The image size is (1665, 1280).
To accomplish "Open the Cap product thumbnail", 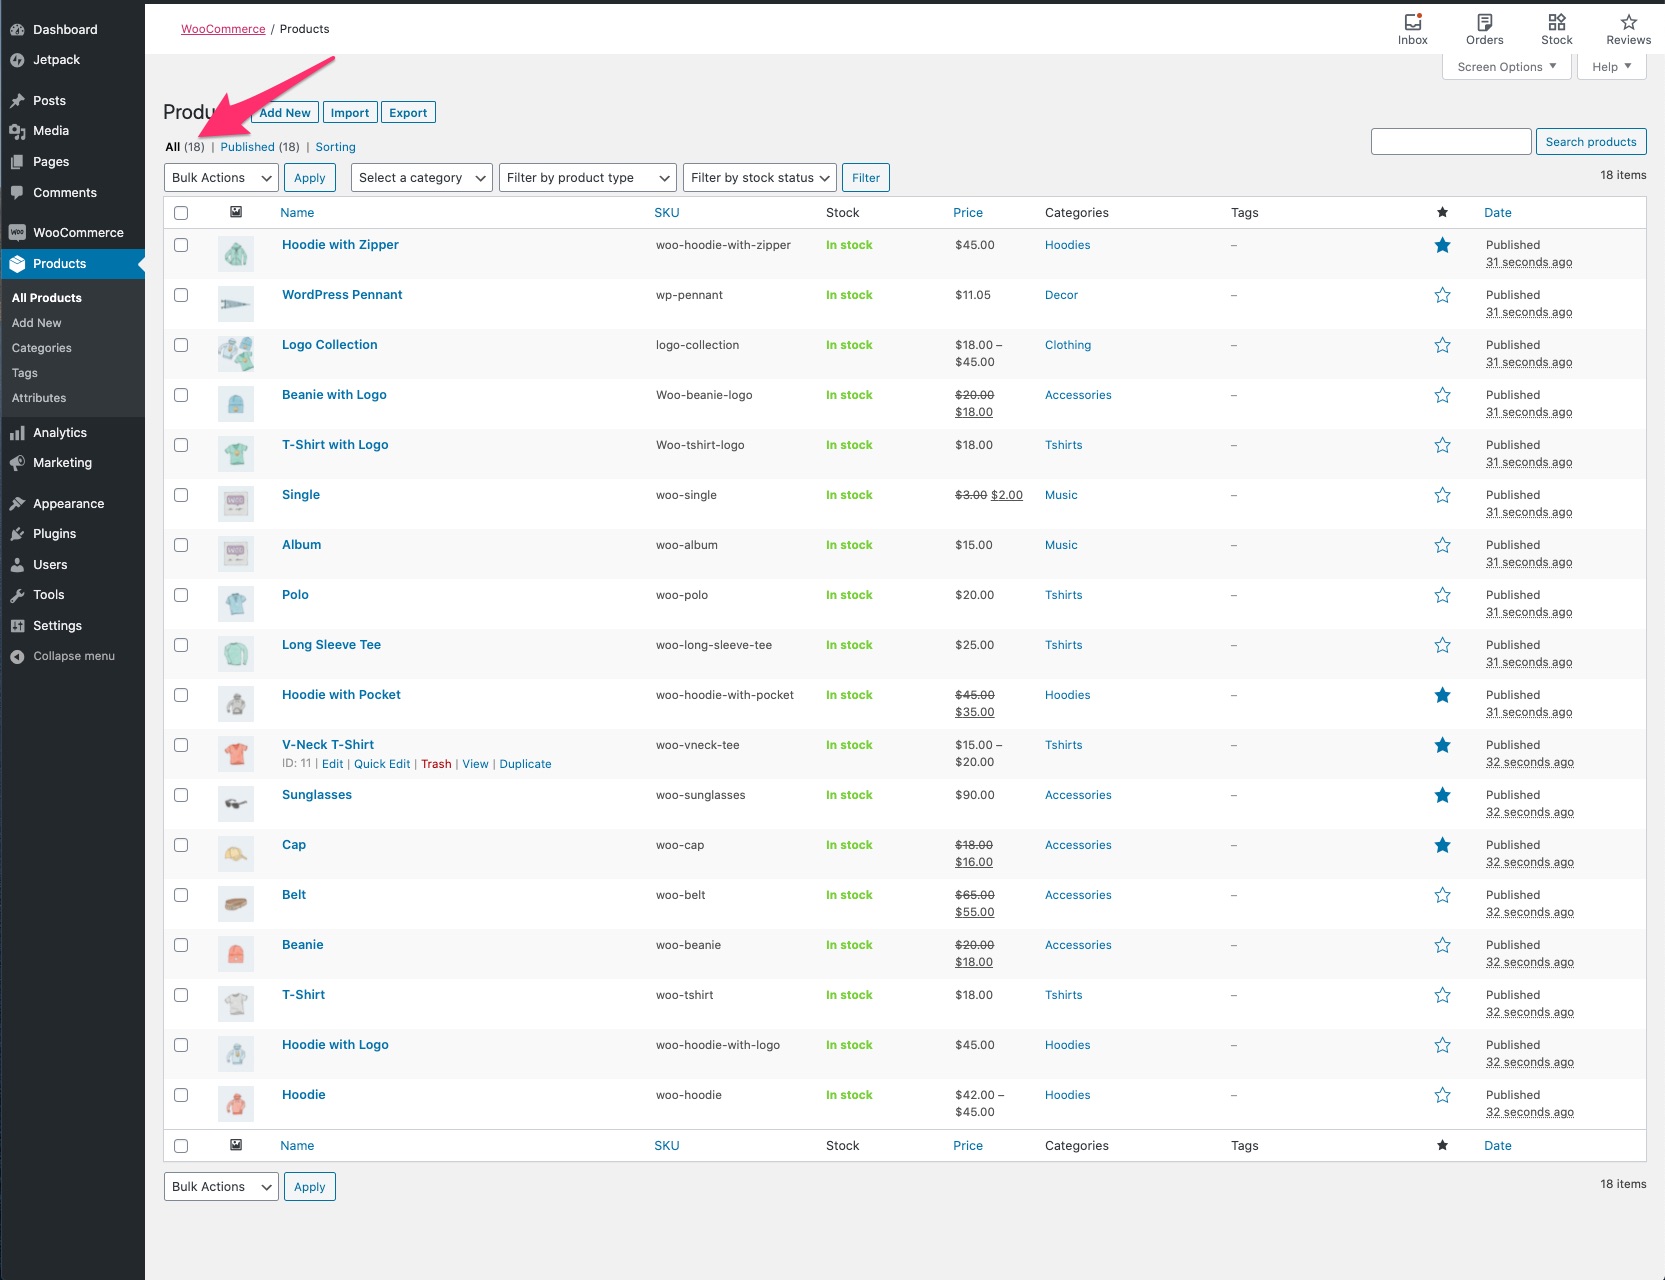I will coord(236,853).
